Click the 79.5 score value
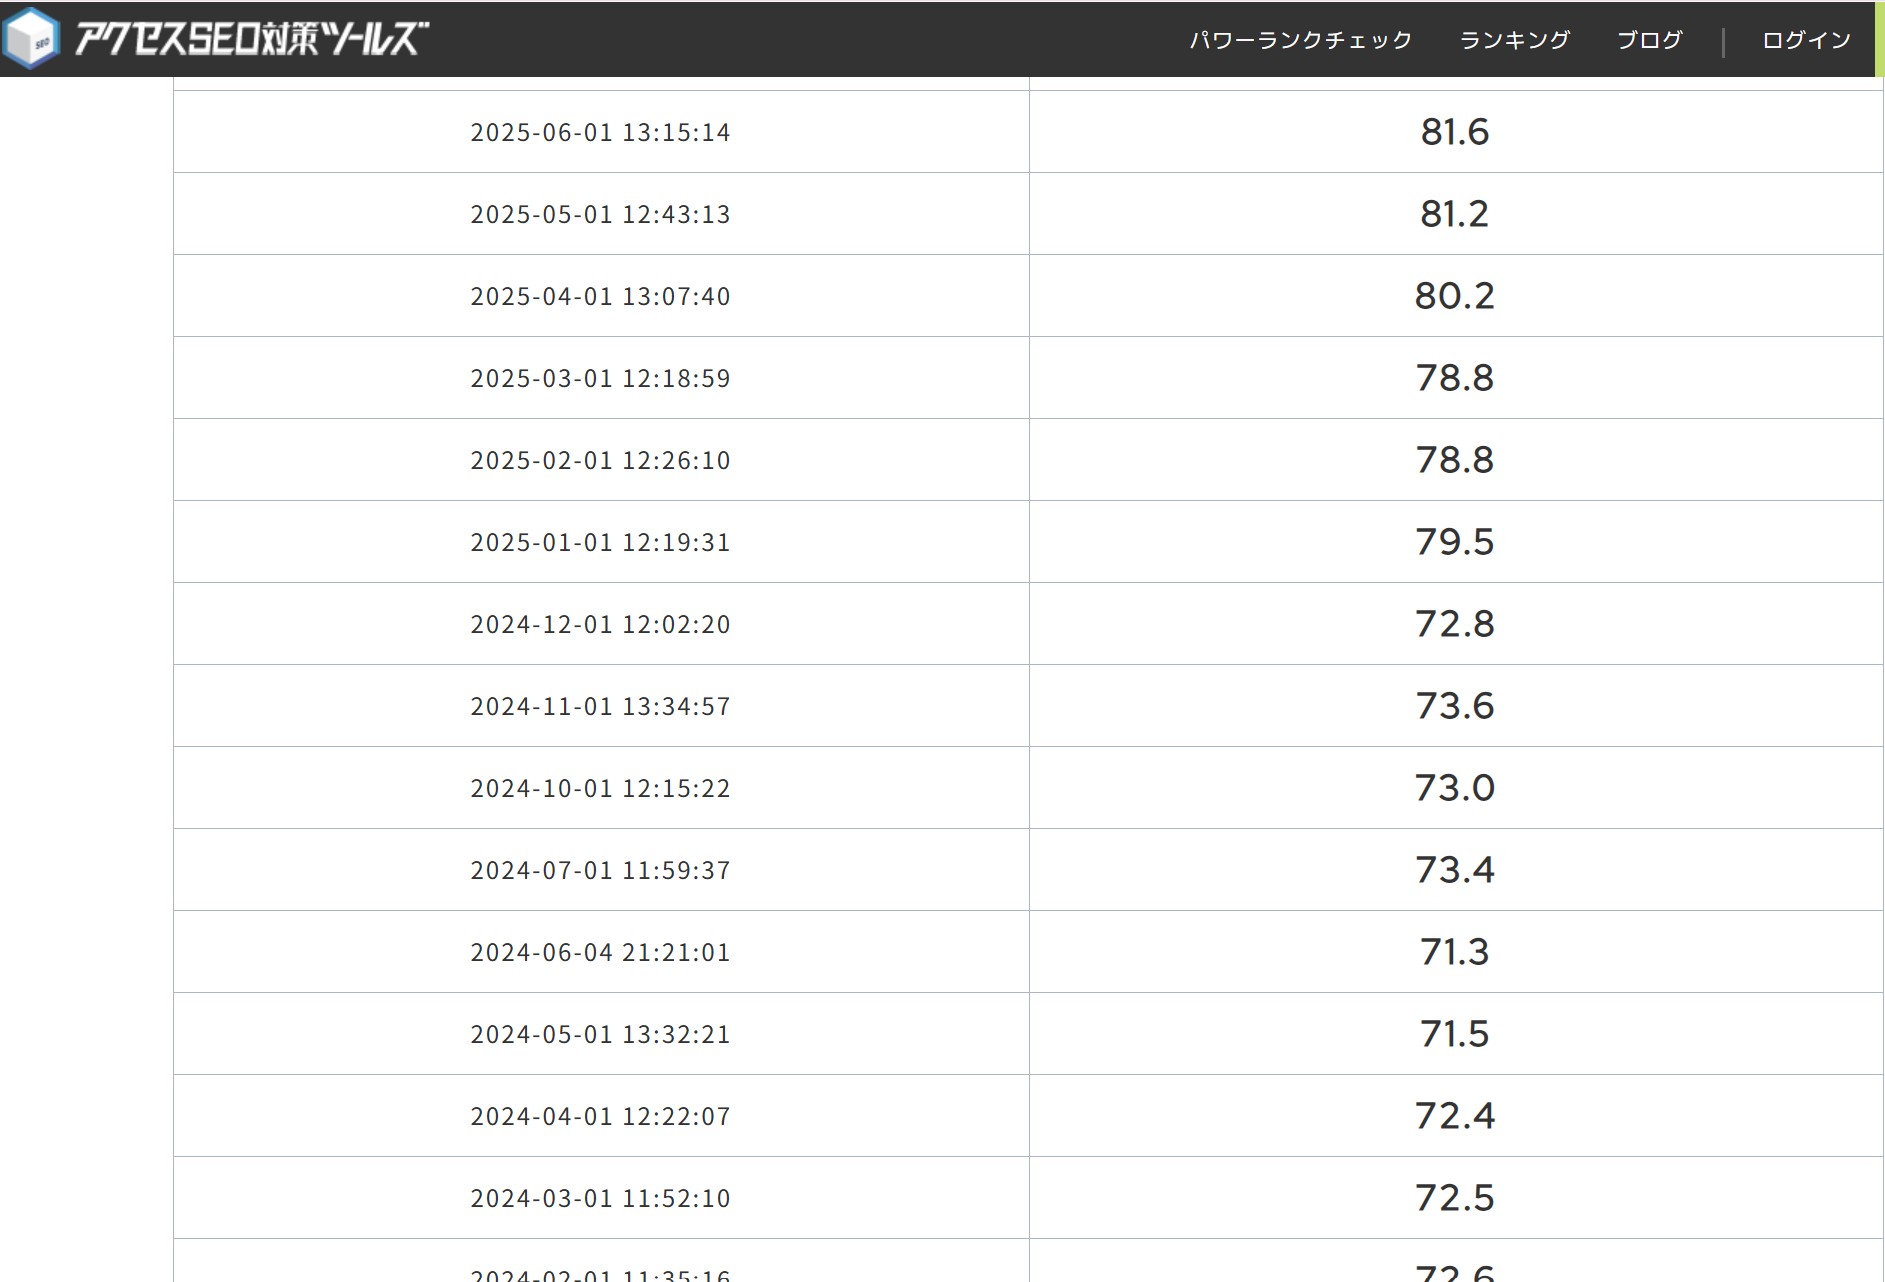Image resolution: width=1885 pixels, height=1282 pixels. [1455, 542]
